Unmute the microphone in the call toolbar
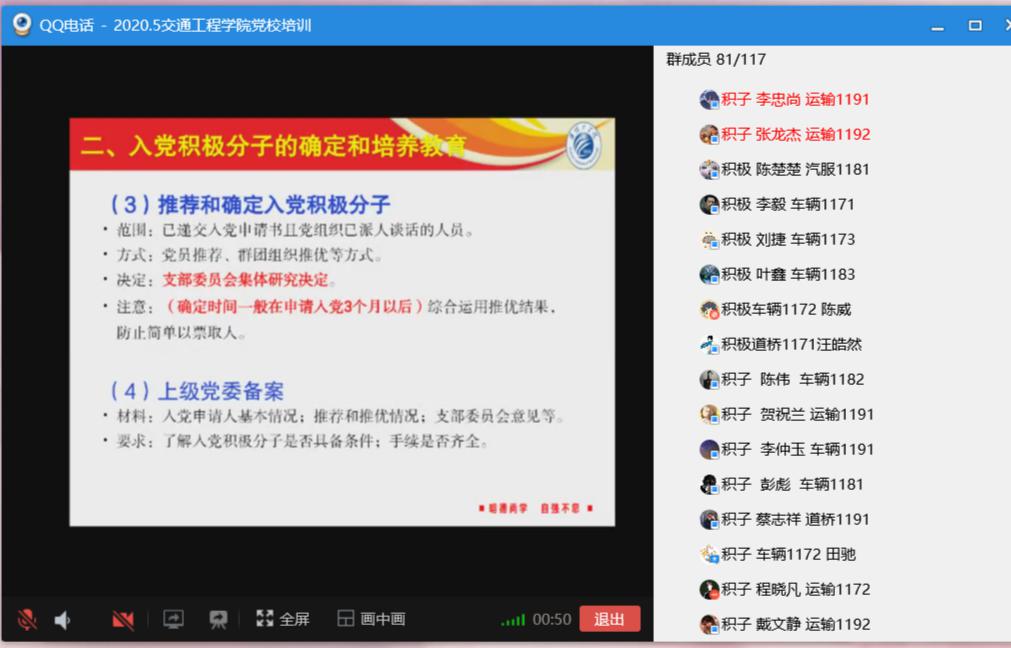The height and width of the screenshot is (648, 1011). tap(27, 620)
